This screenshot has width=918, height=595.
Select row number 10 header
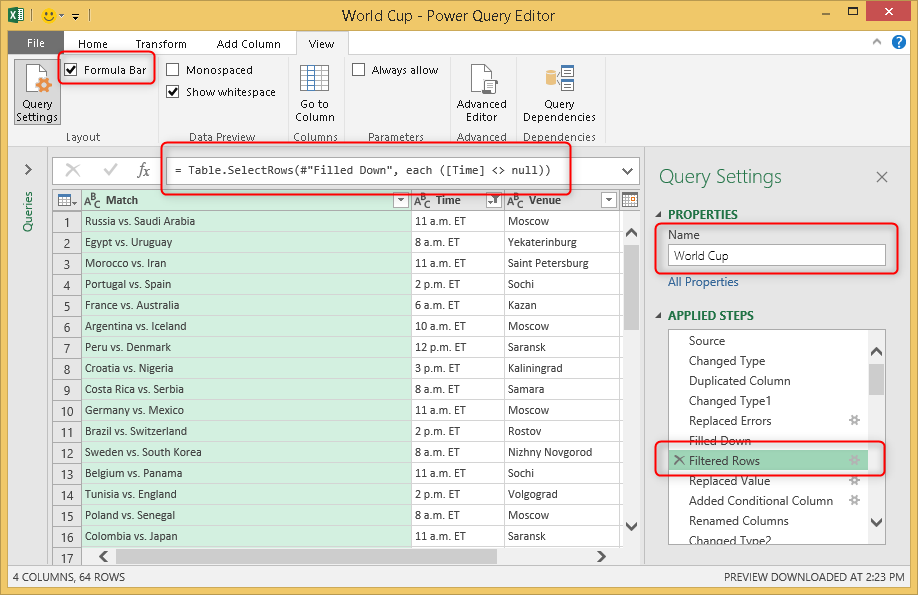(x=67, y=411)
